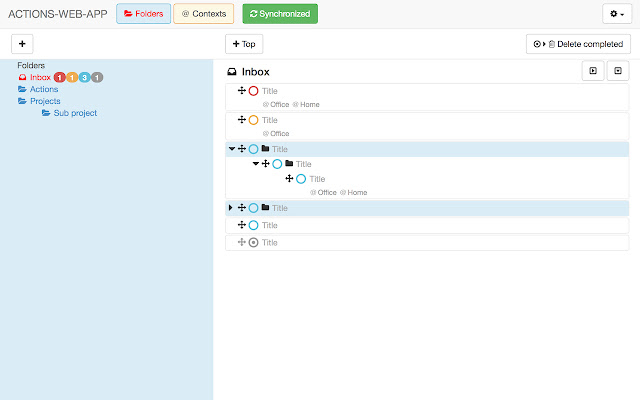The width and height of the screenshot is (640, 400).
Task: Select Inbox in the folders sidebar
Action: [x=40, y=77]
